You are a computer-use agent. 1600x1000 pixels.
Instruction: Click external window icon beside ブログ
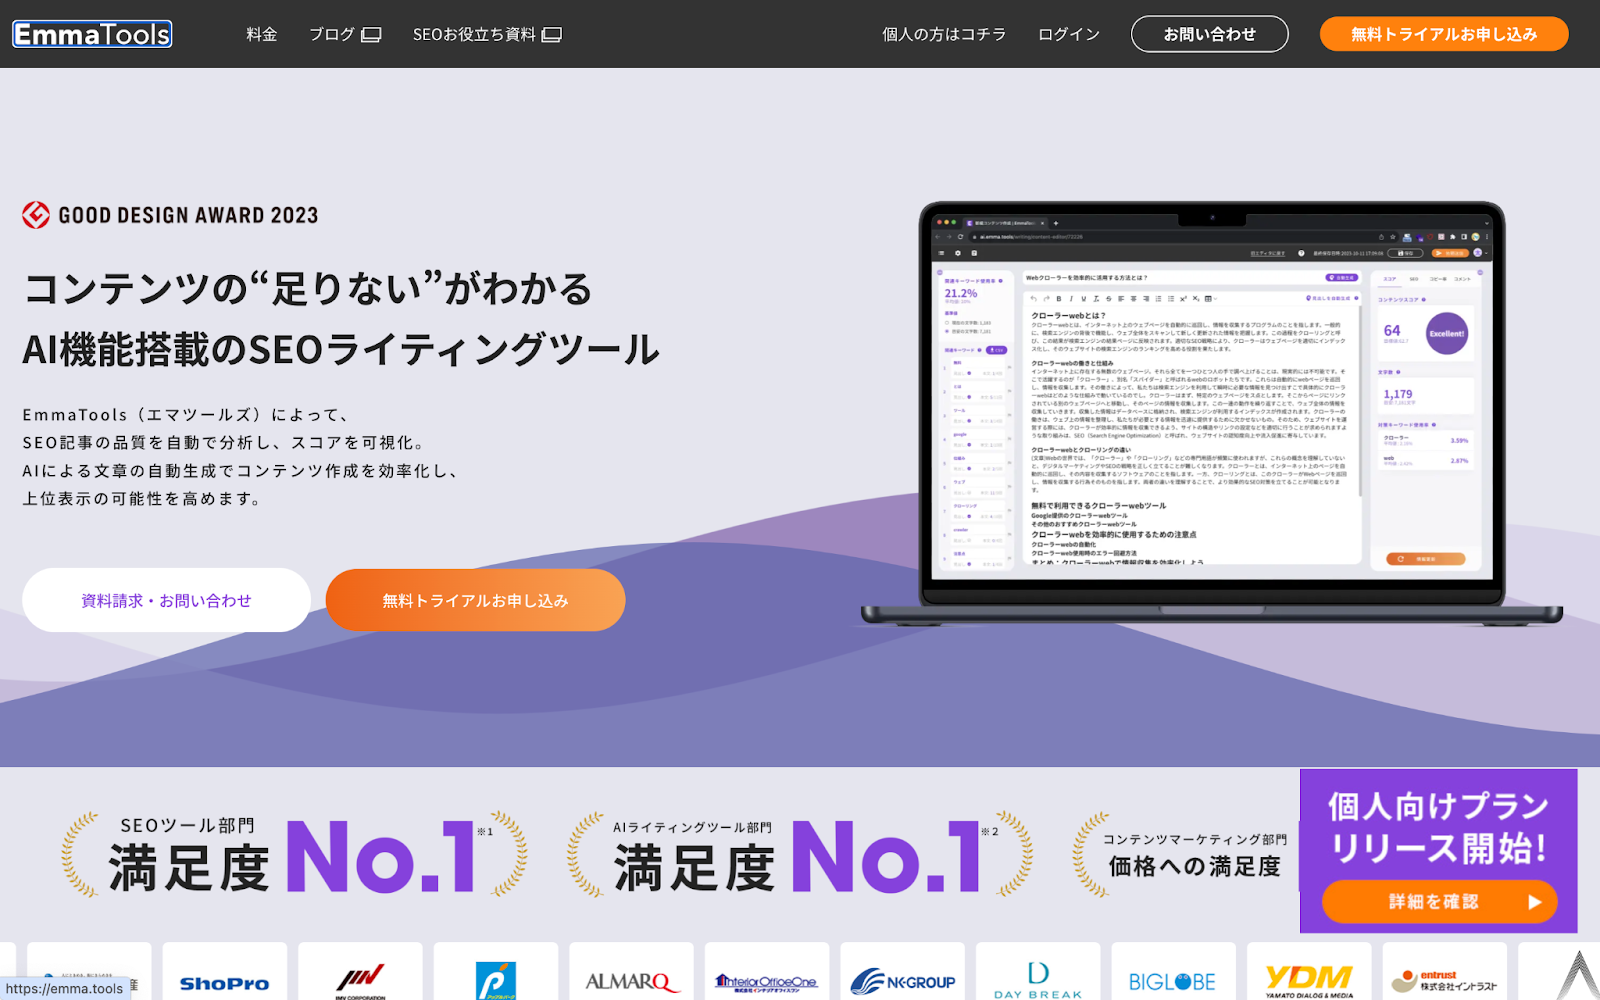371,35
